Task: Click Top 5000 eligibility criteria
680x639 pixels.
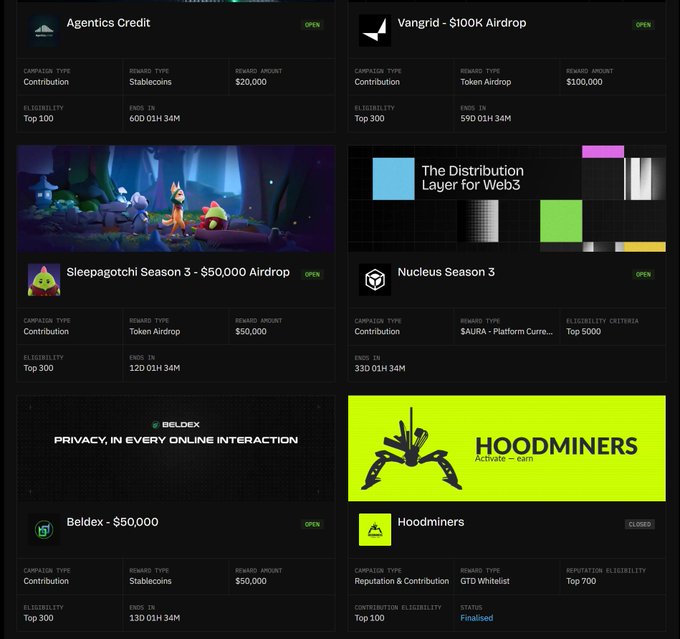Action: 583,331
